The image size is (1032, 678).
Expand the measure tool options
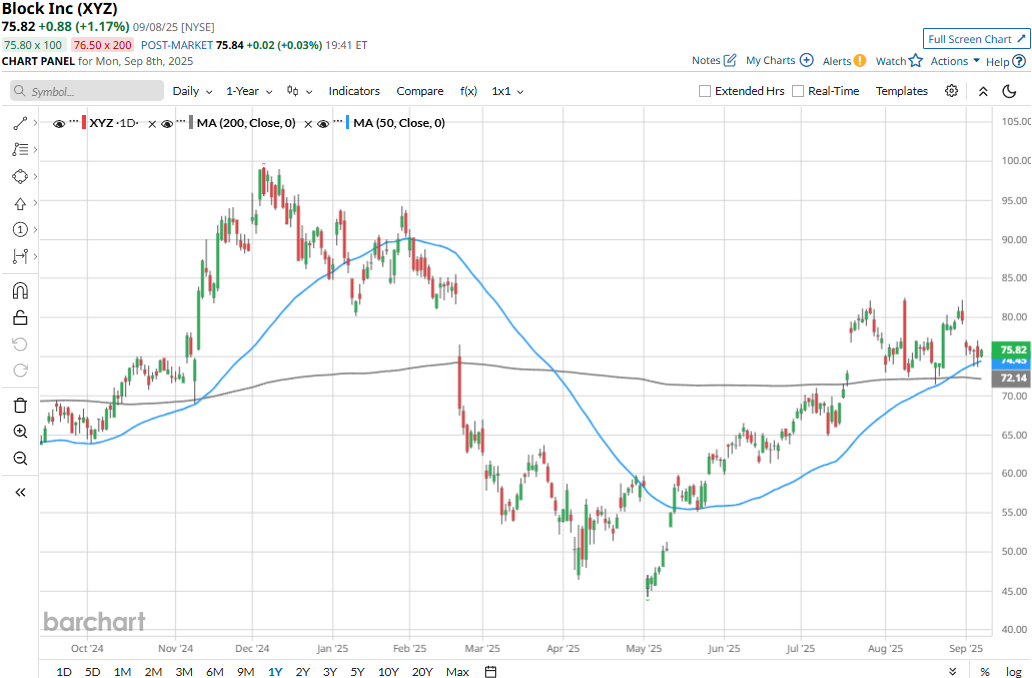35,256
